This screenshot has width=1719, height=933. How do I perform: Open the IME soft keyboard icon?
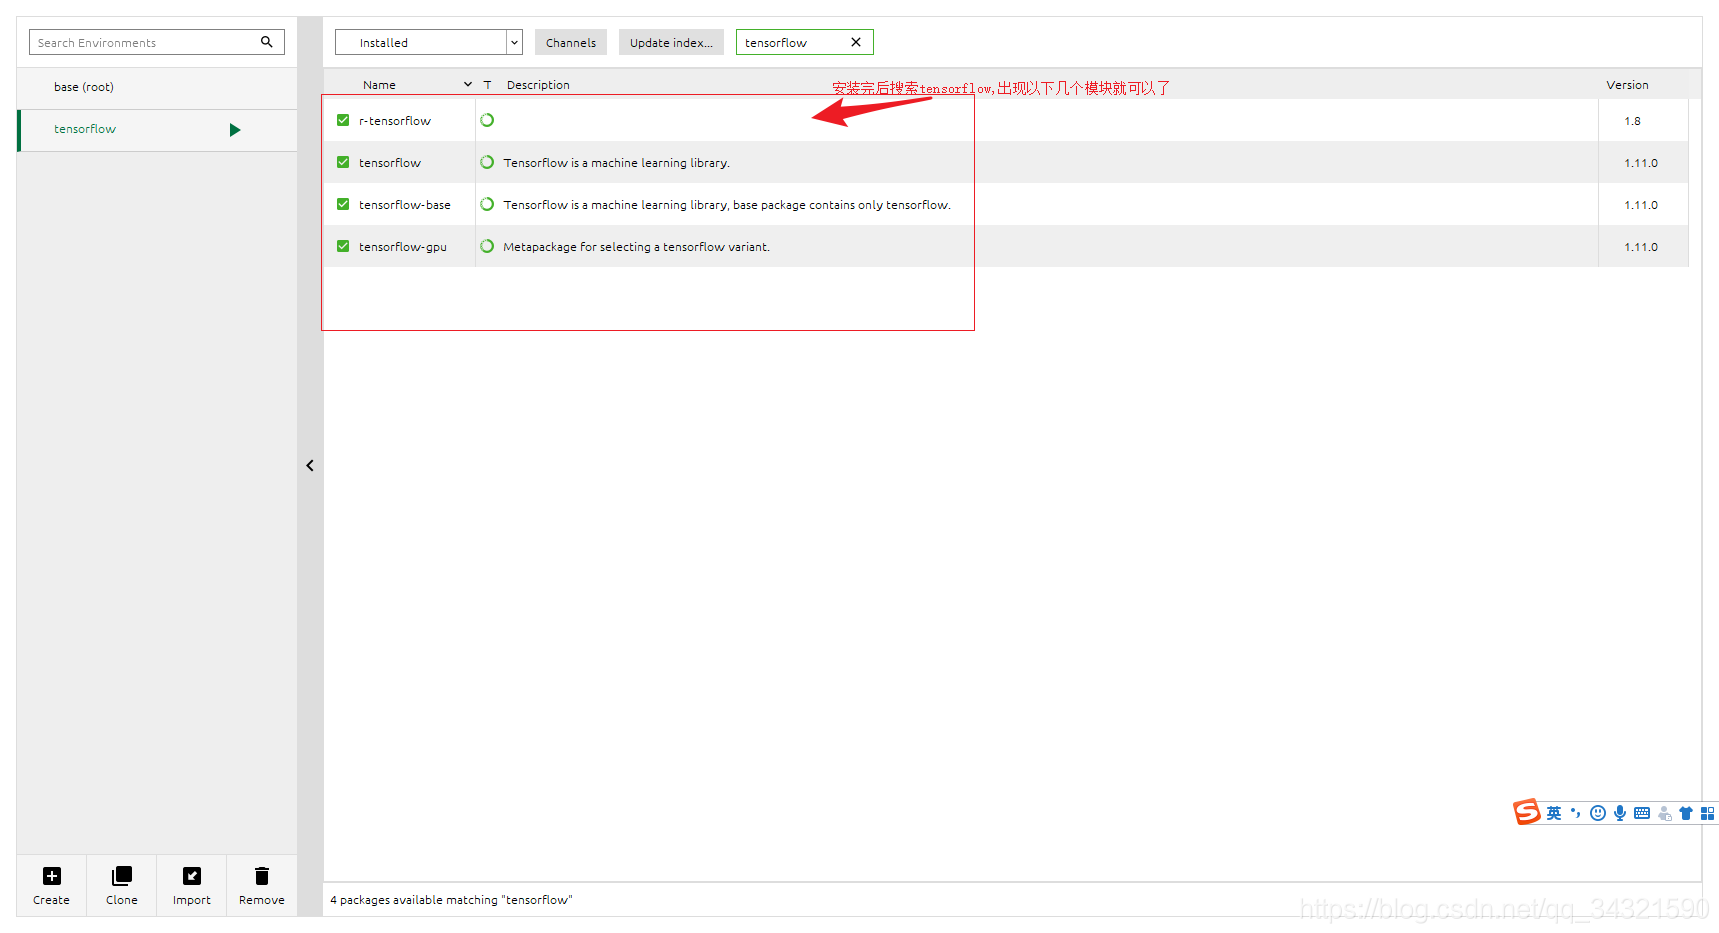click(x=1642, y=813)
